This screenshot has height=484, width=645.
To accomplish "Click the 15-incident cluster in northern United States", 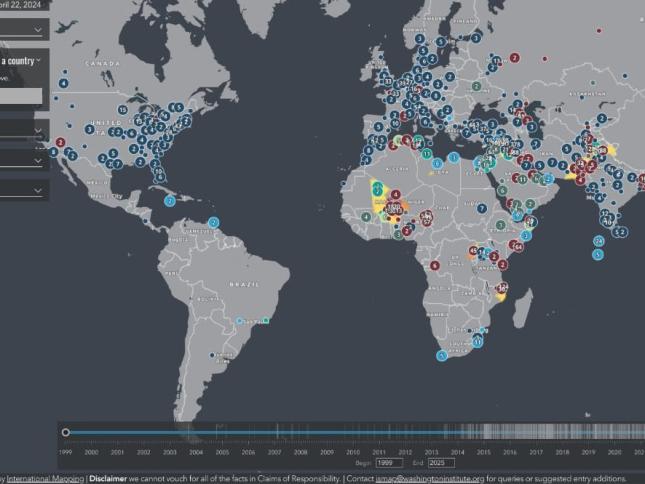I will click(x=122, y=109).
